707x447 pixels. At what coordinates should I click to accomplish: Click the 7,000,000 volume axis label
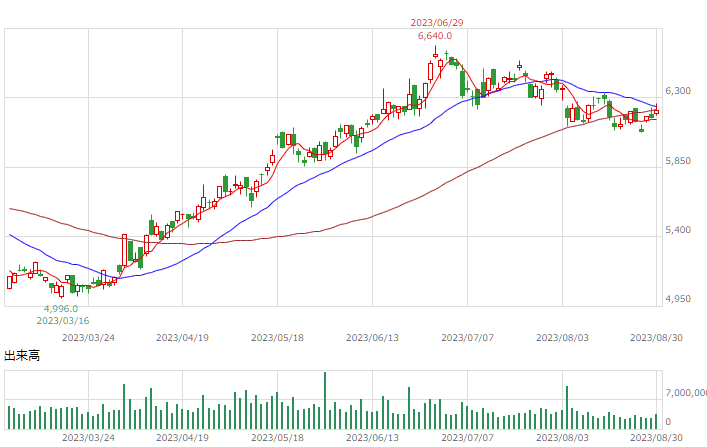tap(686, 393)
